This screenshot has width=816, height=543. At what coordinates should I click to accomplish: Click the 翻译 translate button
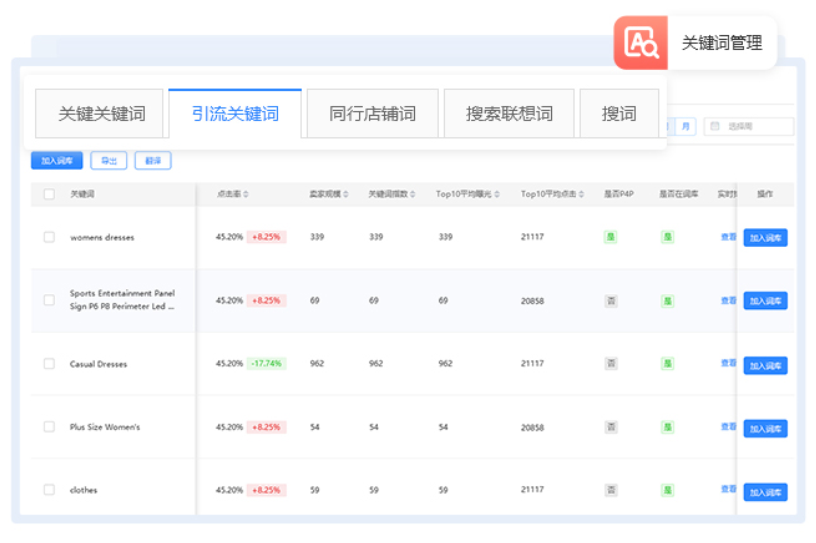[x=153, y=160]
